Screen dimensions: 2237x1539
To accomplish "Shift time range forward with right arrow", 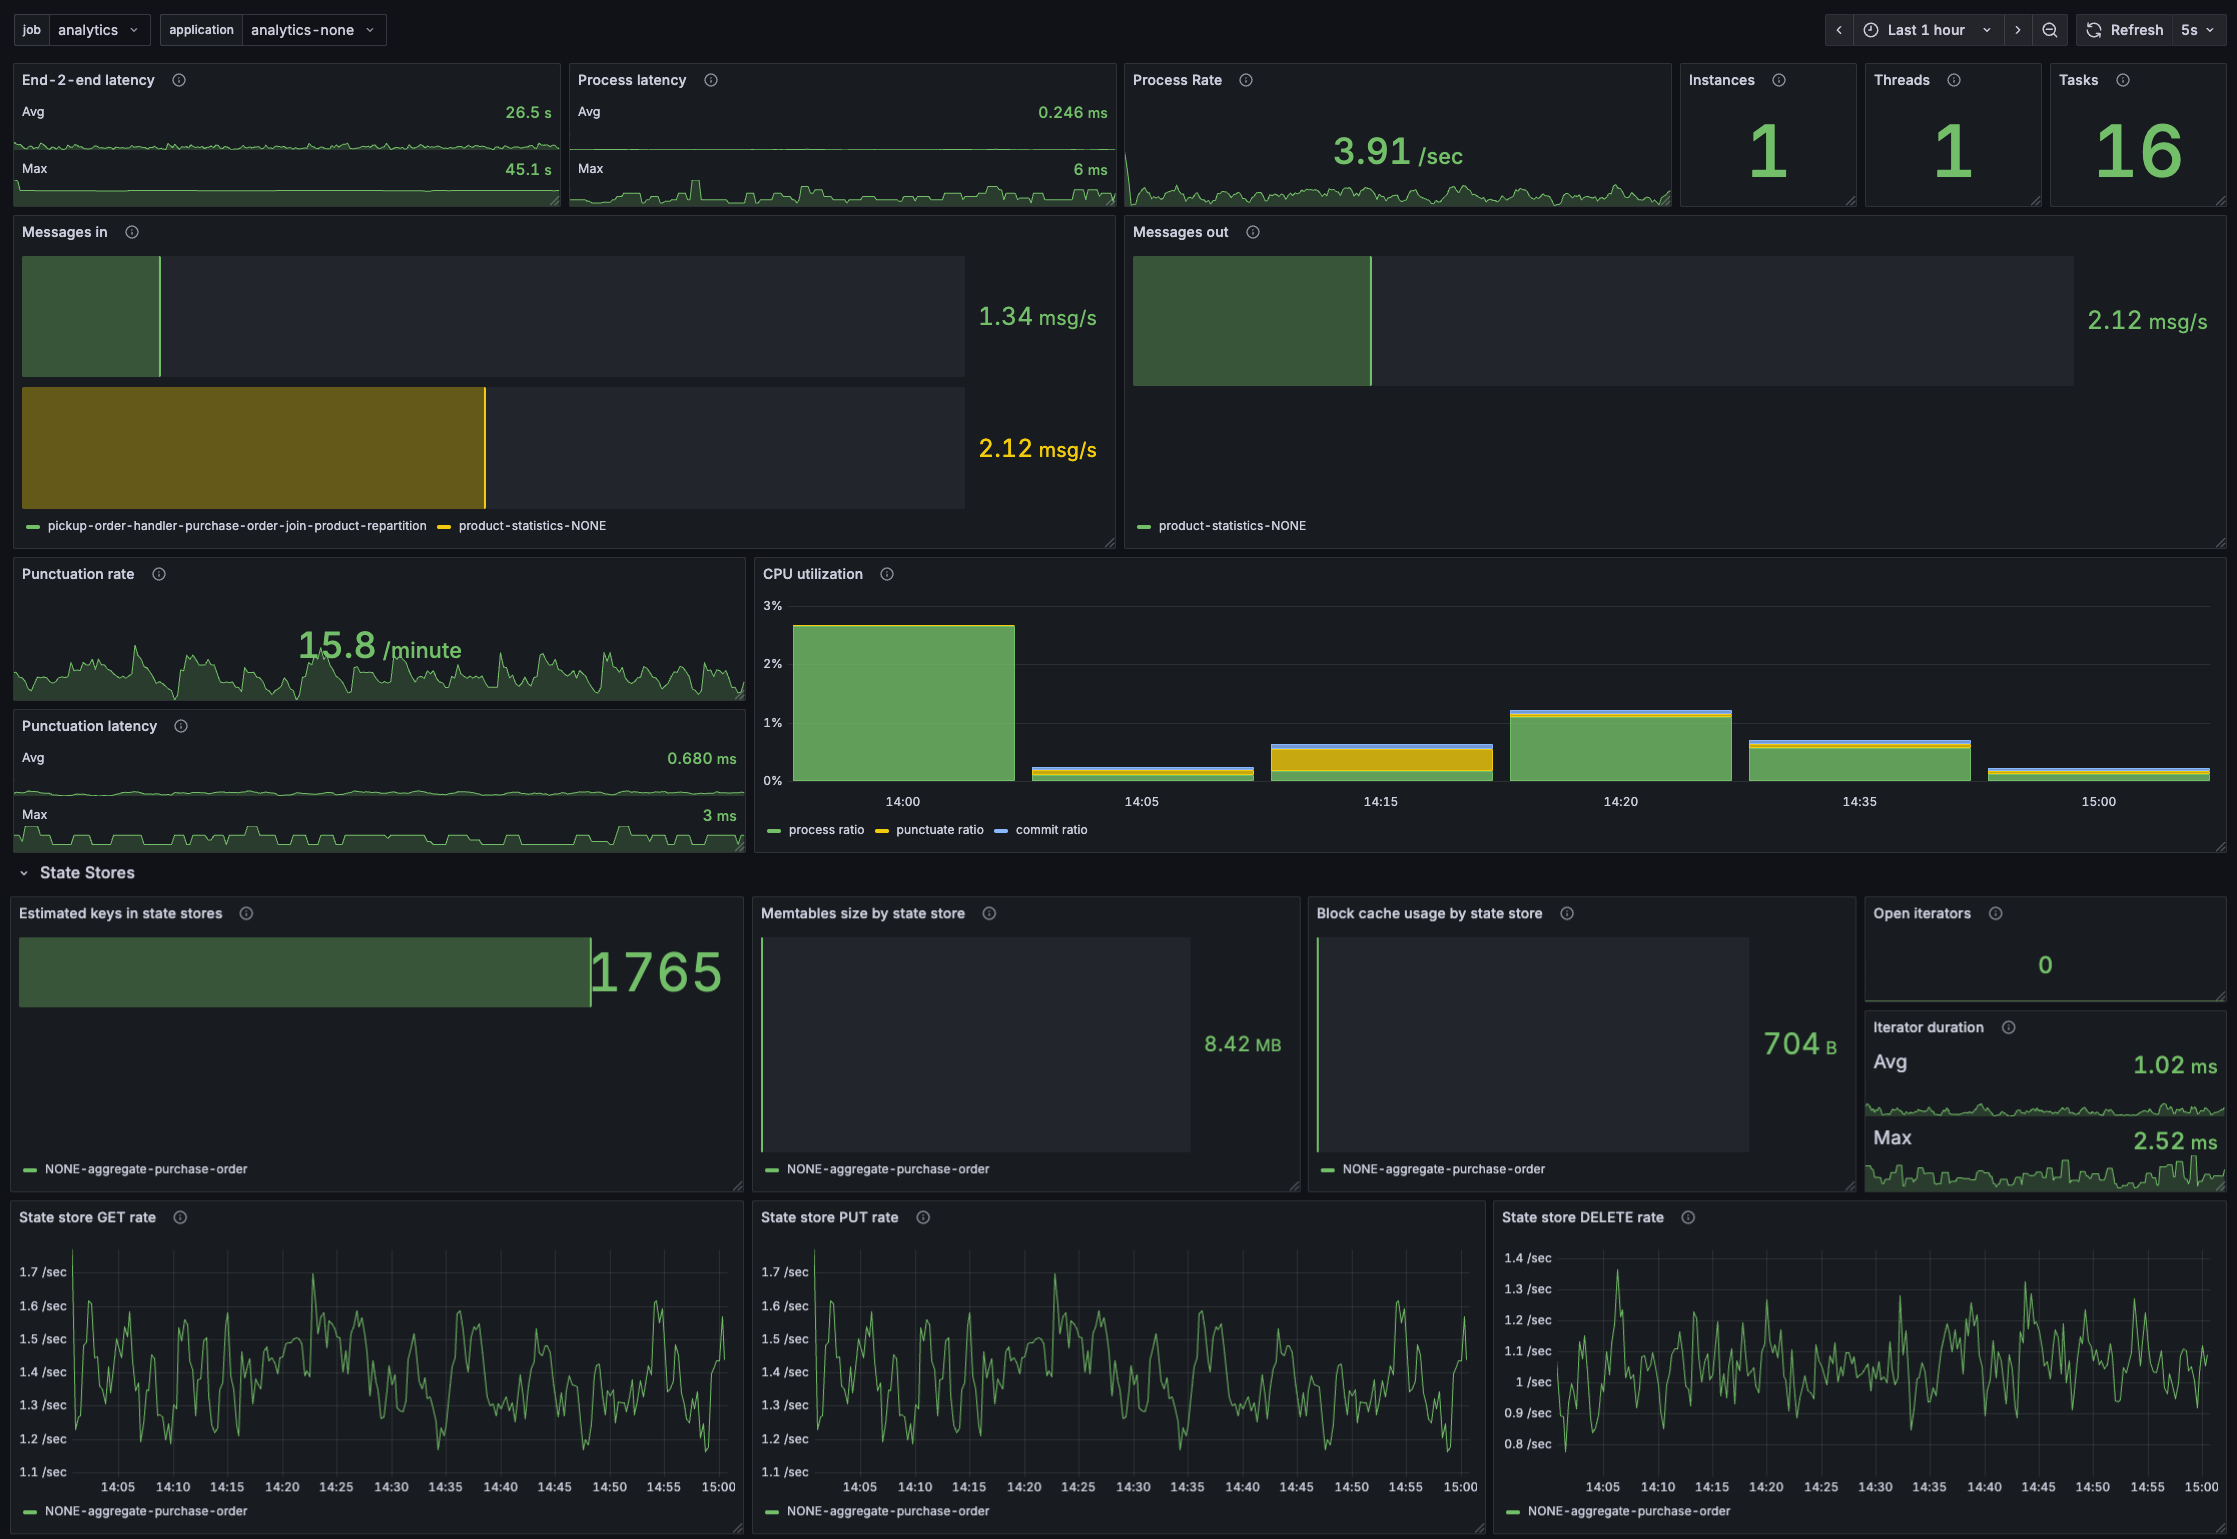I will tap(2018, 30).
